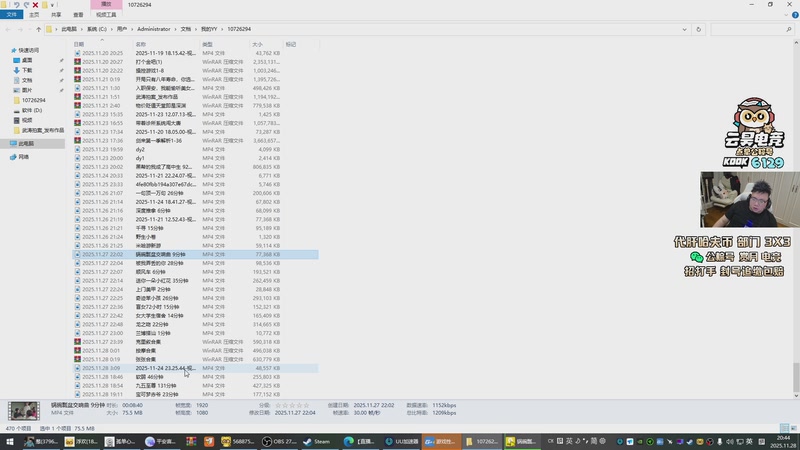Click the first rating star in details pane
Screen dimensions: 800x450
[278, 405]
